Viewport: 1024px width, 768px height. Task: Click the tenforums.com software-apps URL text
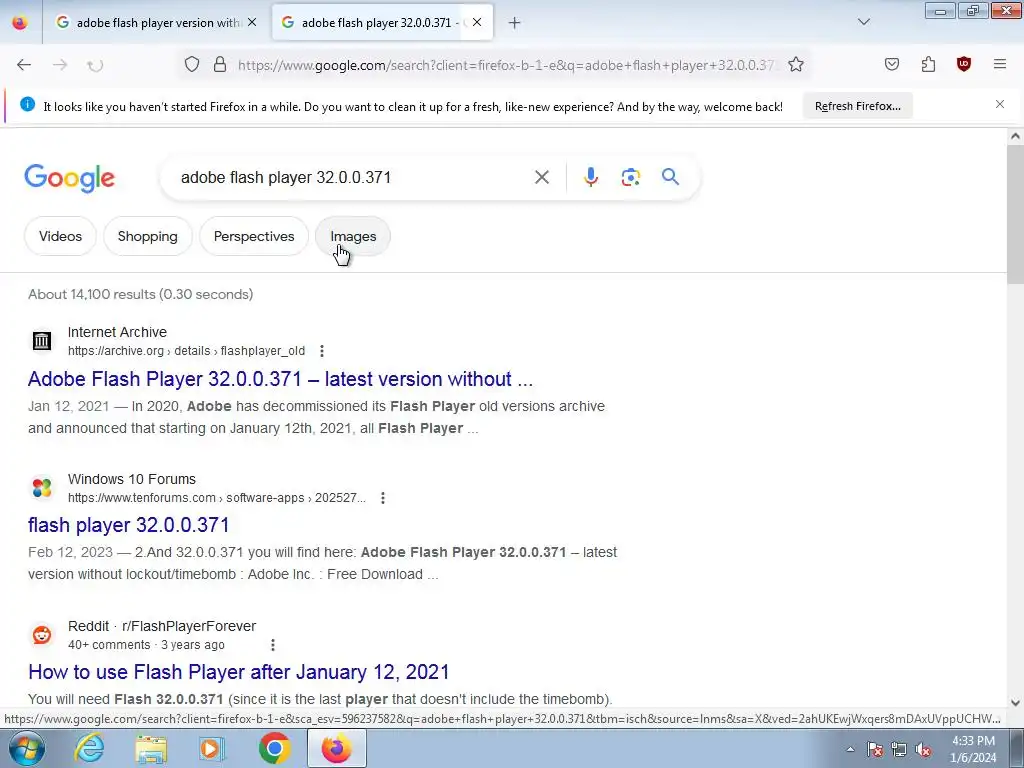[217, 498]
